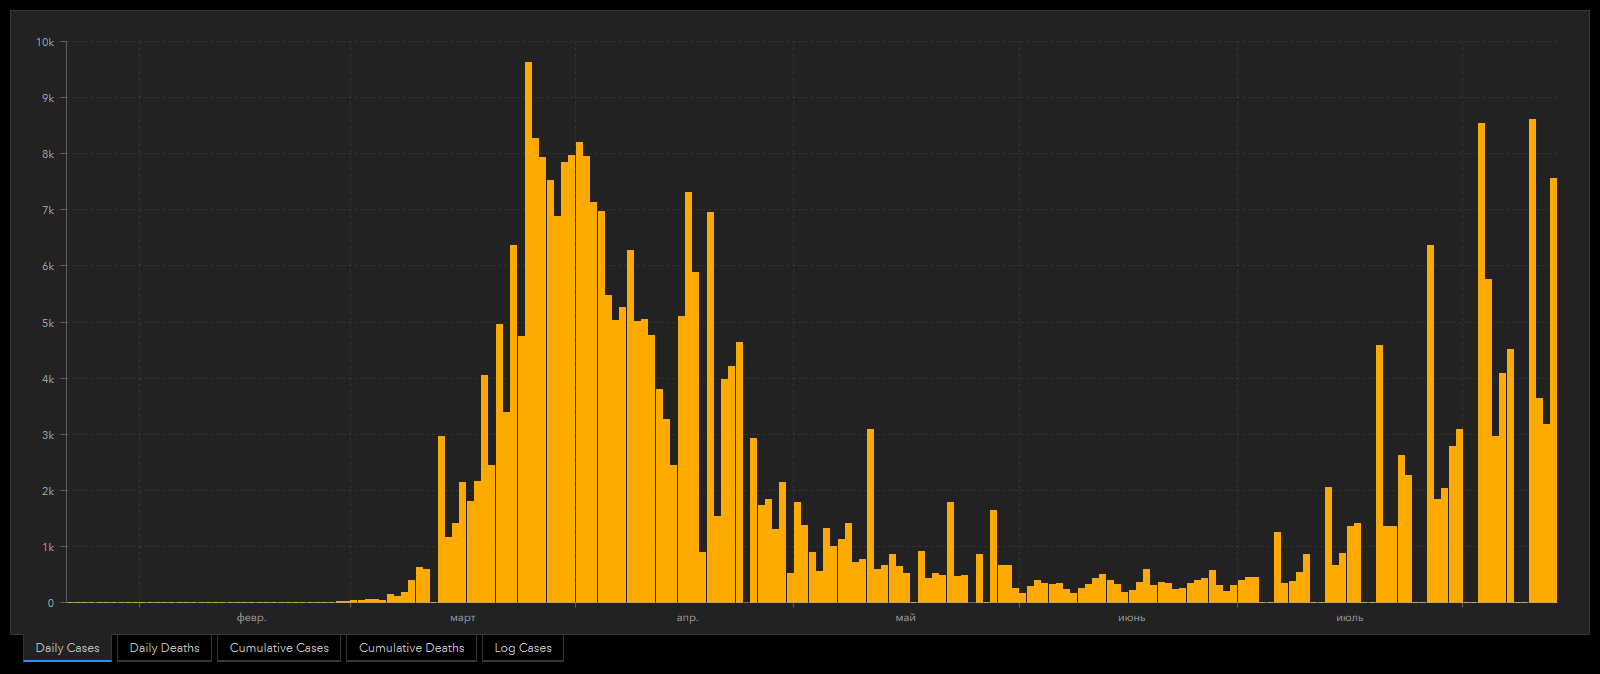
Task: Click the 8k y-axis label
Action: point(48,154)
